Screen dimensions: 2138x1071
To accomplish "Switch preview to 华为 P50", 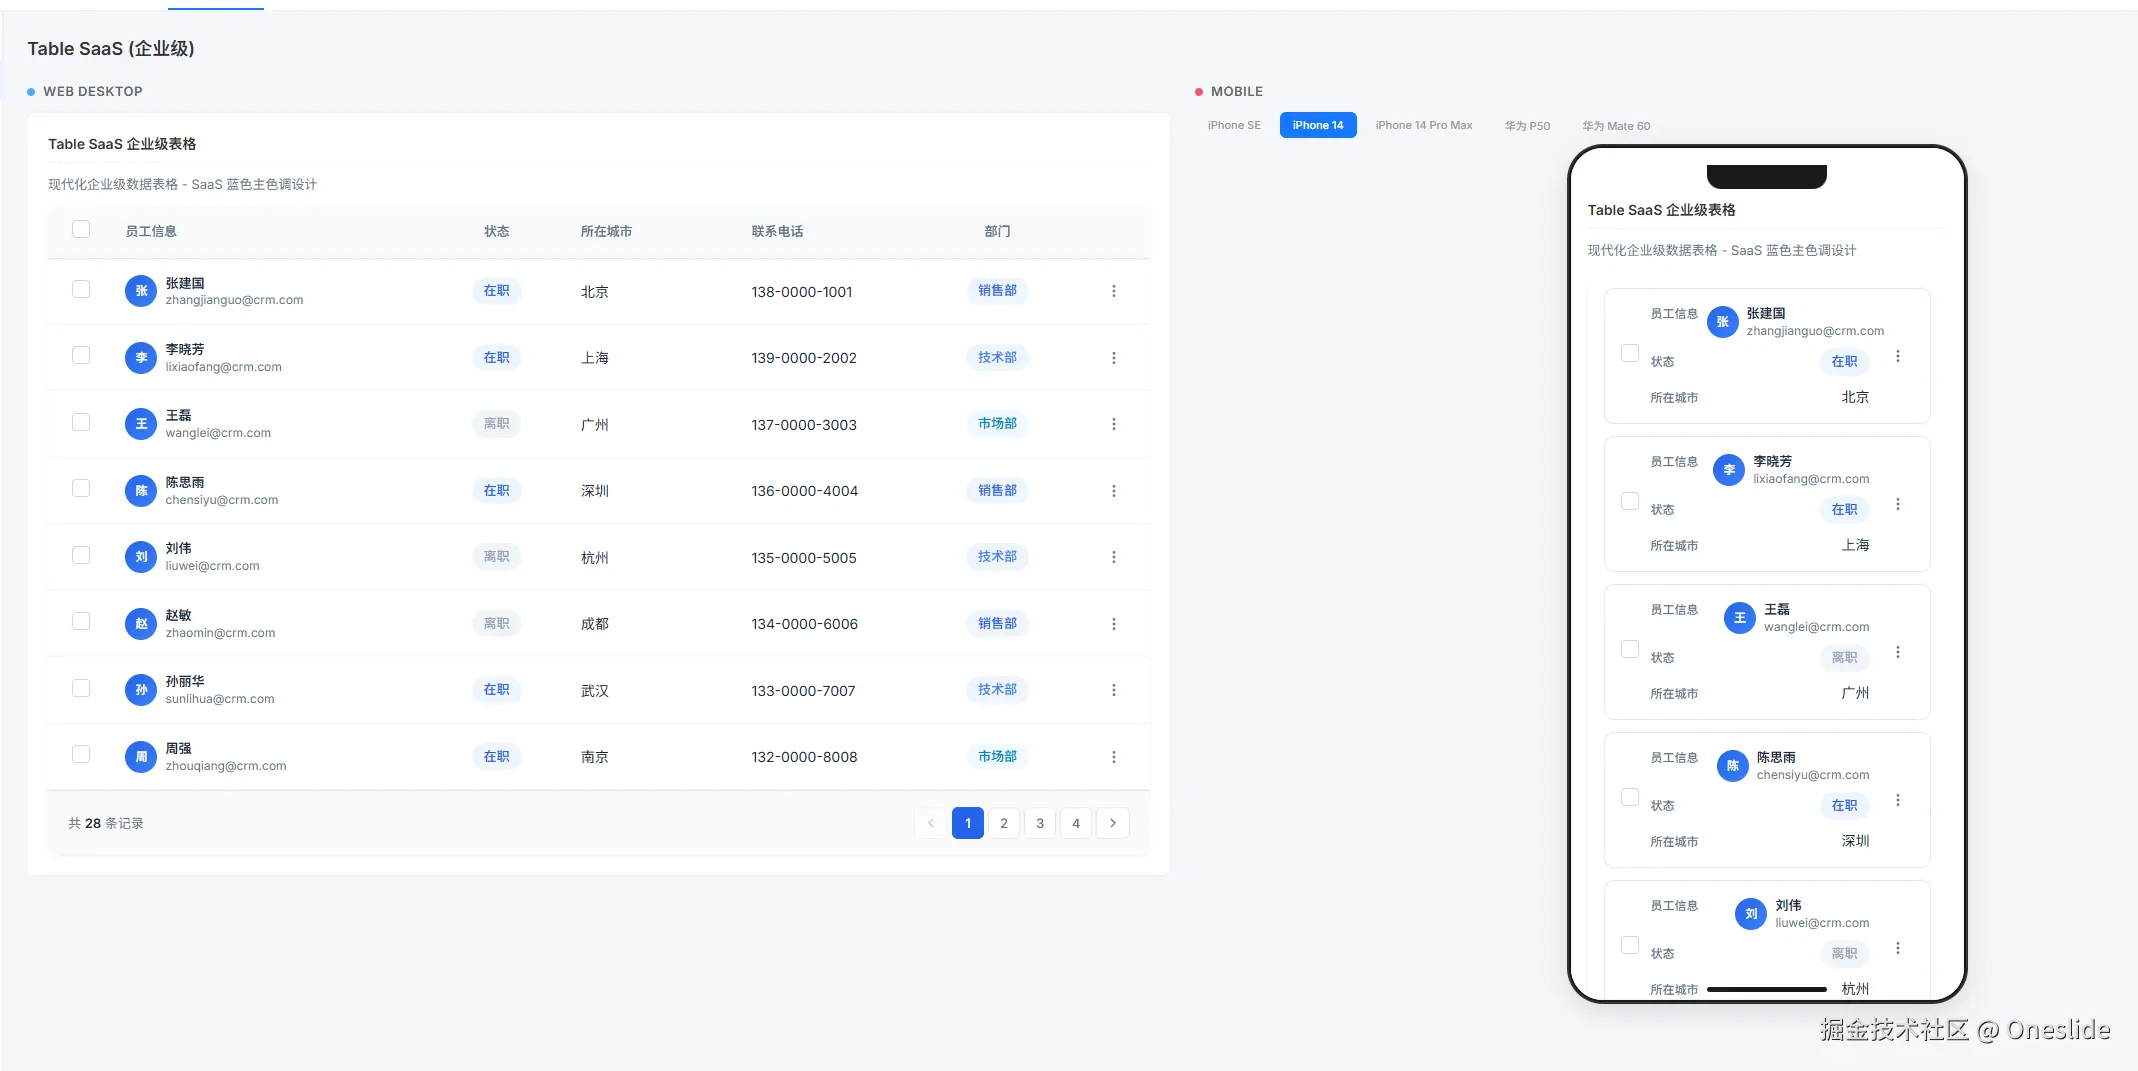I will (1527, 125).
